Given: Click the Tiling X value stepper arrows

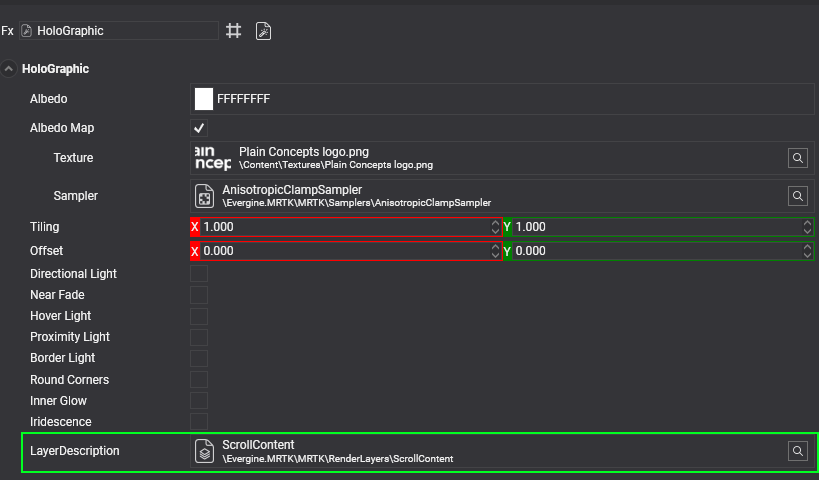Looking at the screenshot, I should point(495,227).
